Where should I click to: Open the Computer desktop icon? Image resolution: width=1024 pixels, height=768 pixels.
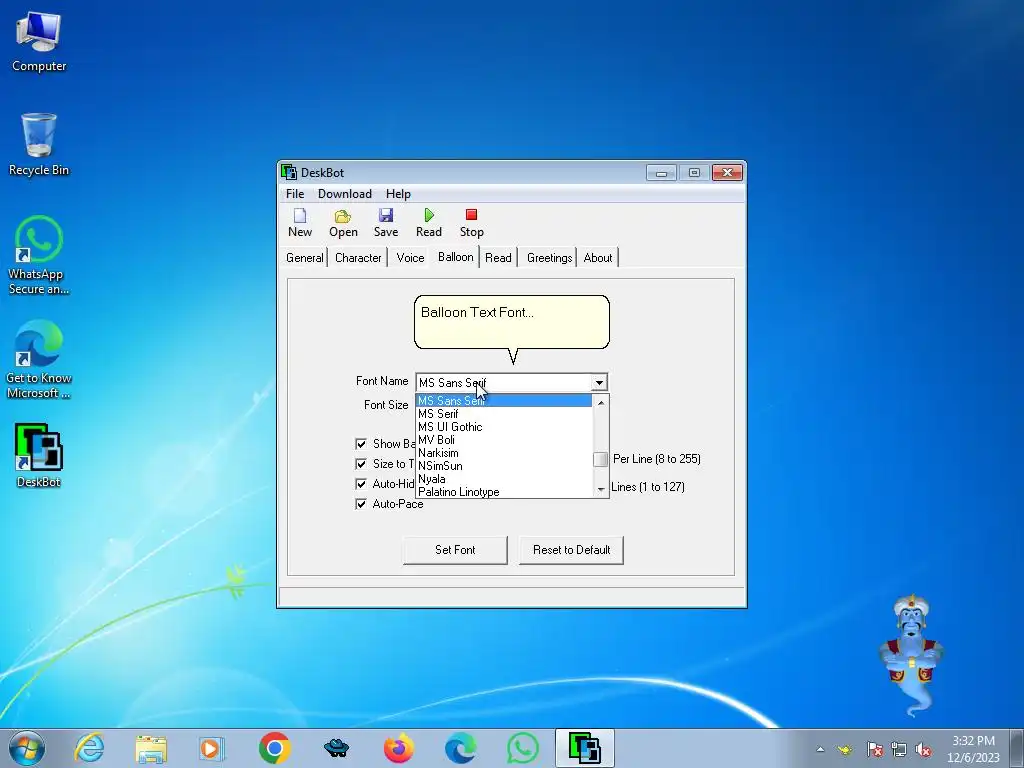(39, 42)
